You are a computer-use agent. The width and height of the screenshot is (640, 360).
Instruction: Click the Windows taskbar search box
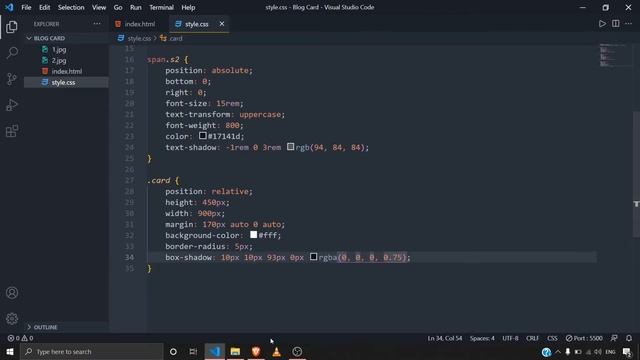(x=92, y=351)
